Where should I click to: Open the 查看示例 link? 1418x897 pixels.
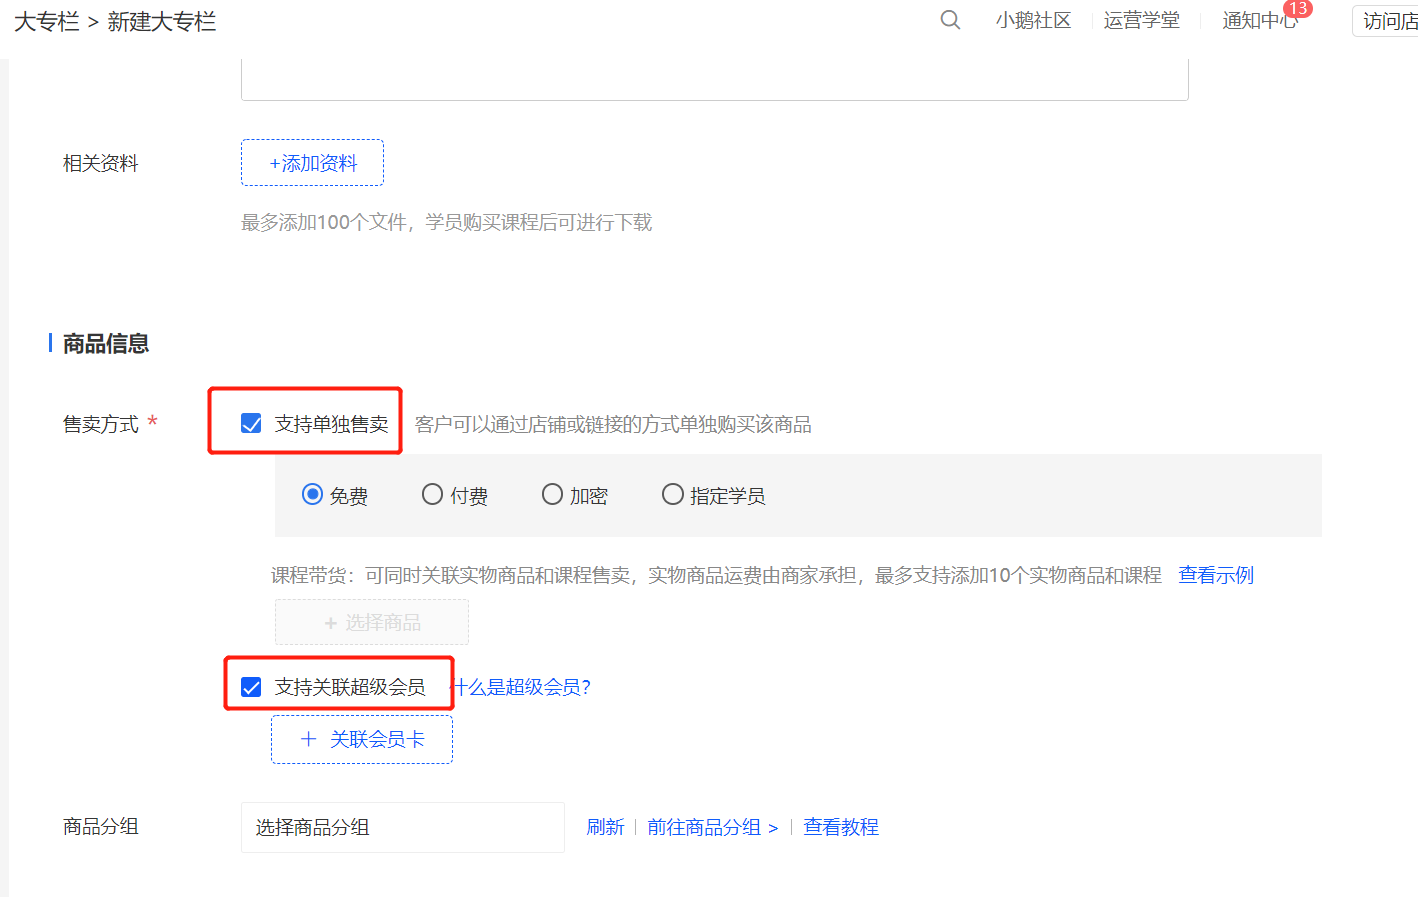[1215, 575]
